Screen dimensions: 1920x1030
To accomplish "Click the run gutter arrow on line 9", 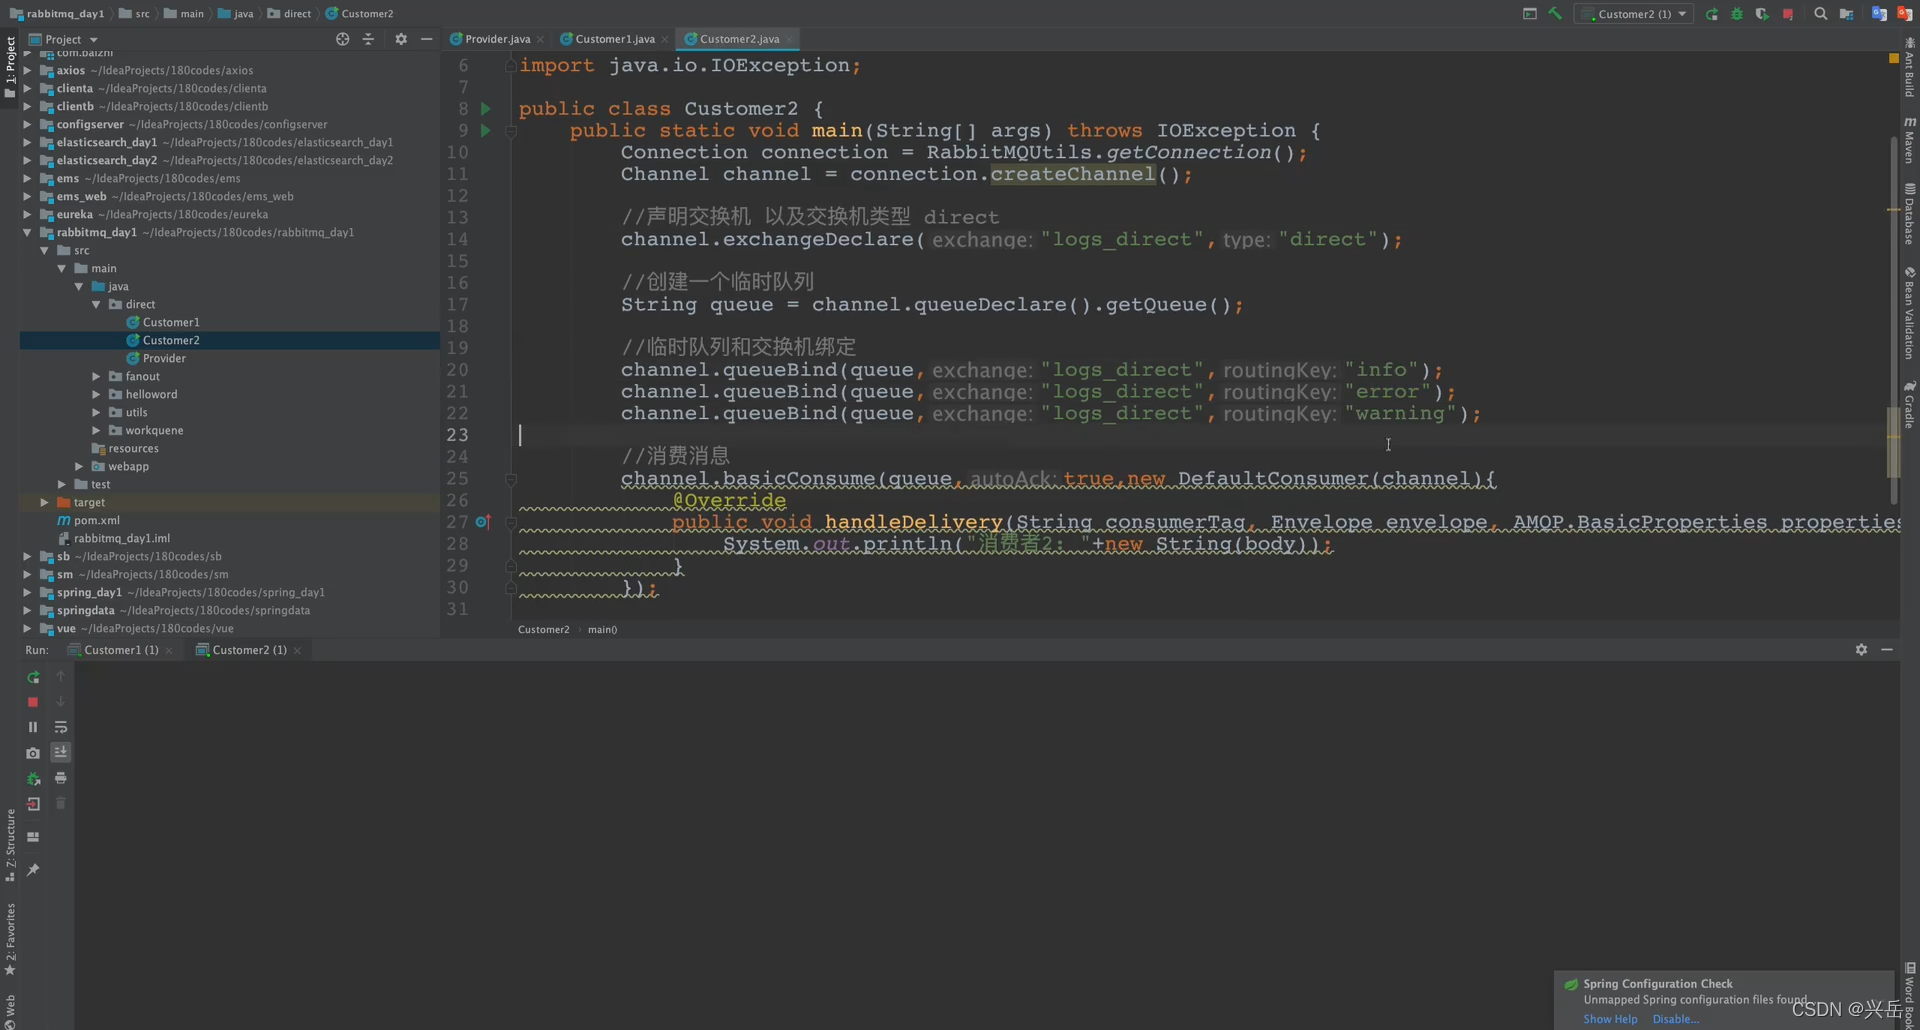I will pyautogui.click(x=486, y=130).
